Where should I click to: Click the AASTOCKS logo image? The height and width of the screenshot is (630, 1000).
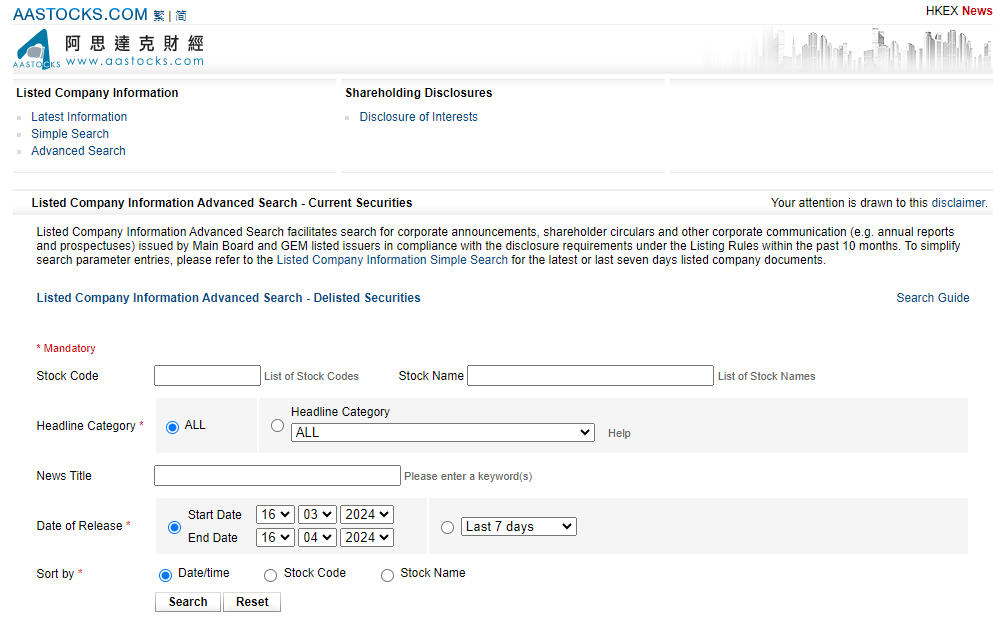(38, 49)
